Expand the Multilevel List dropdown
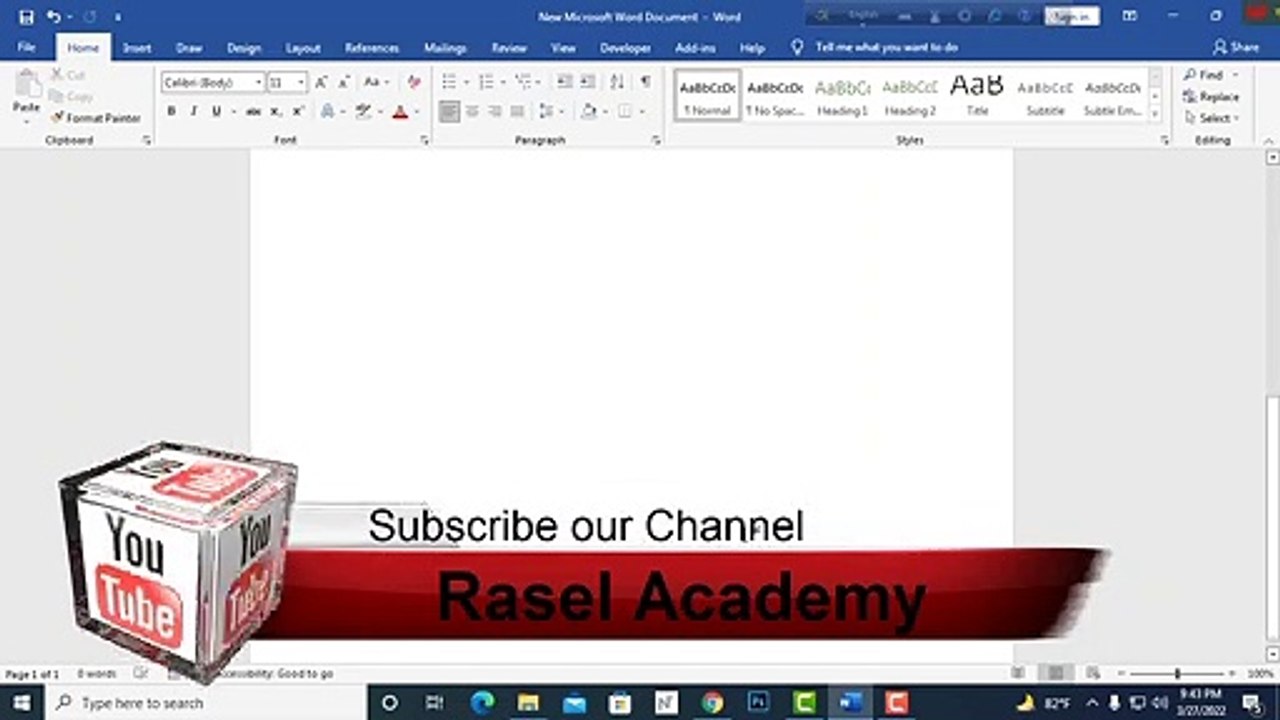The width and height of the screenshot is (1280, 720). tap(540, 82)
